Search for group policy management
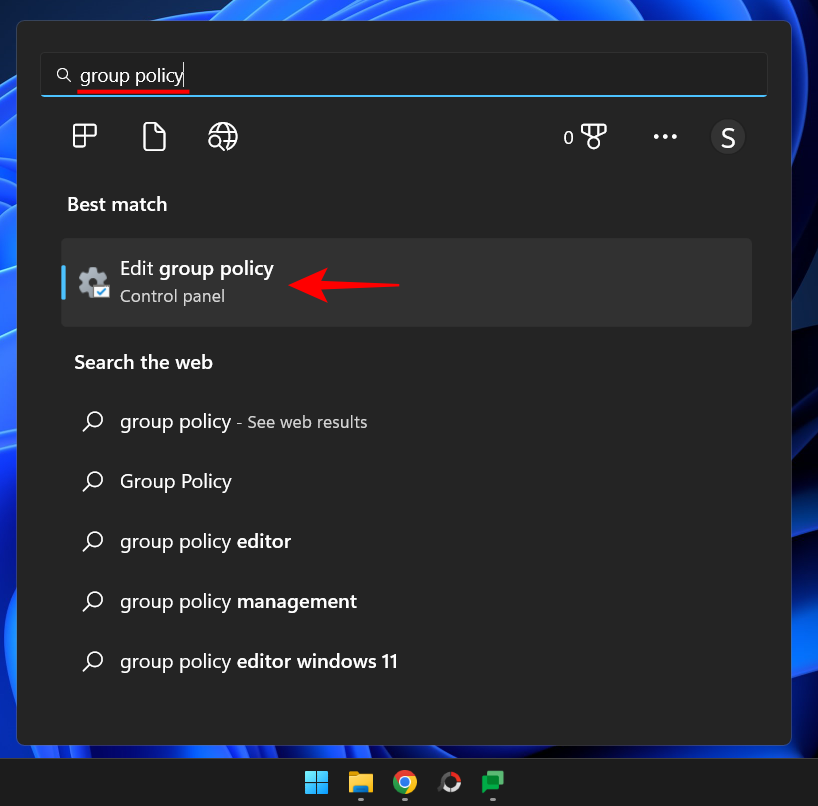 tap(238, 601)
